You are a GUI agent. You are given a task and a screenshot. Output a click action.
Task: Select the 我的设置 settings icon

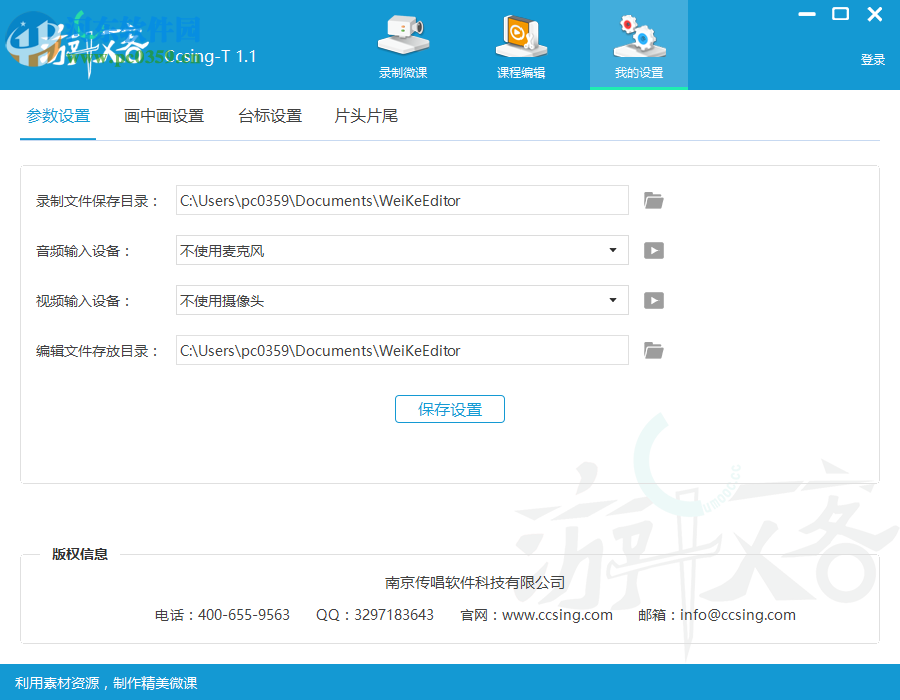coord(638,44)
